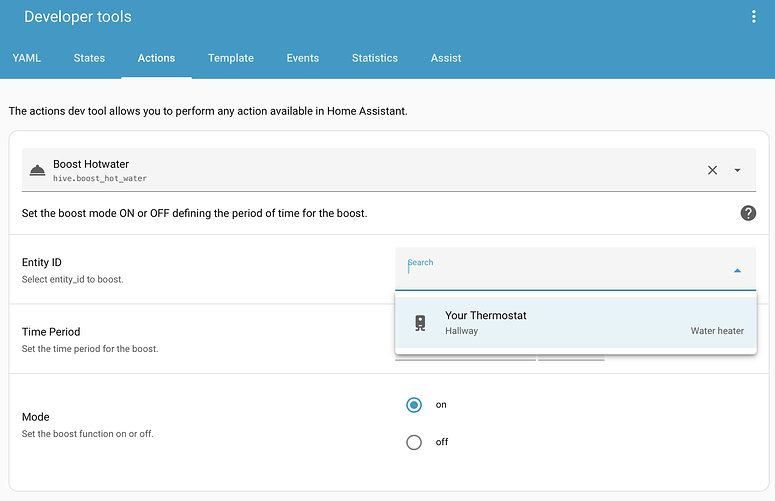Click the Boost Hotwater bell icon
775x501 pixels.
(x=37, y=170)
